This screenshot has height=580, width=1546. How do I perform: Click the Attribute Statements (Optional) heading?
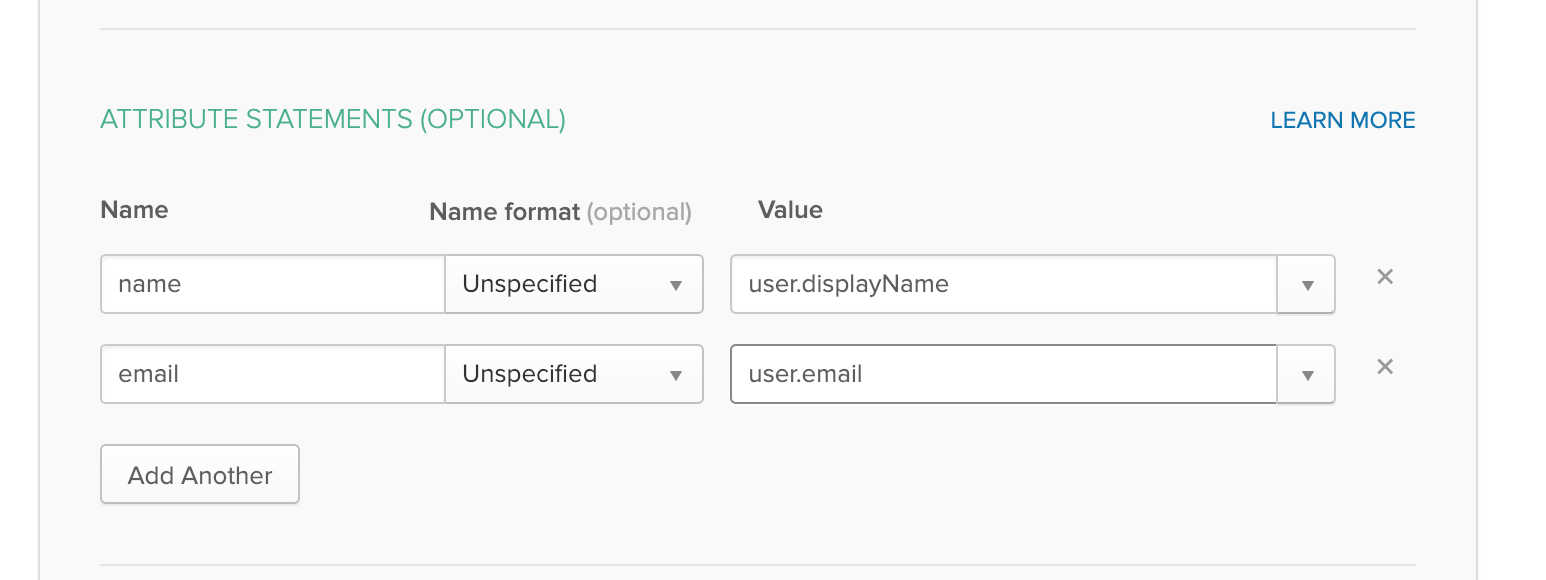333,119
